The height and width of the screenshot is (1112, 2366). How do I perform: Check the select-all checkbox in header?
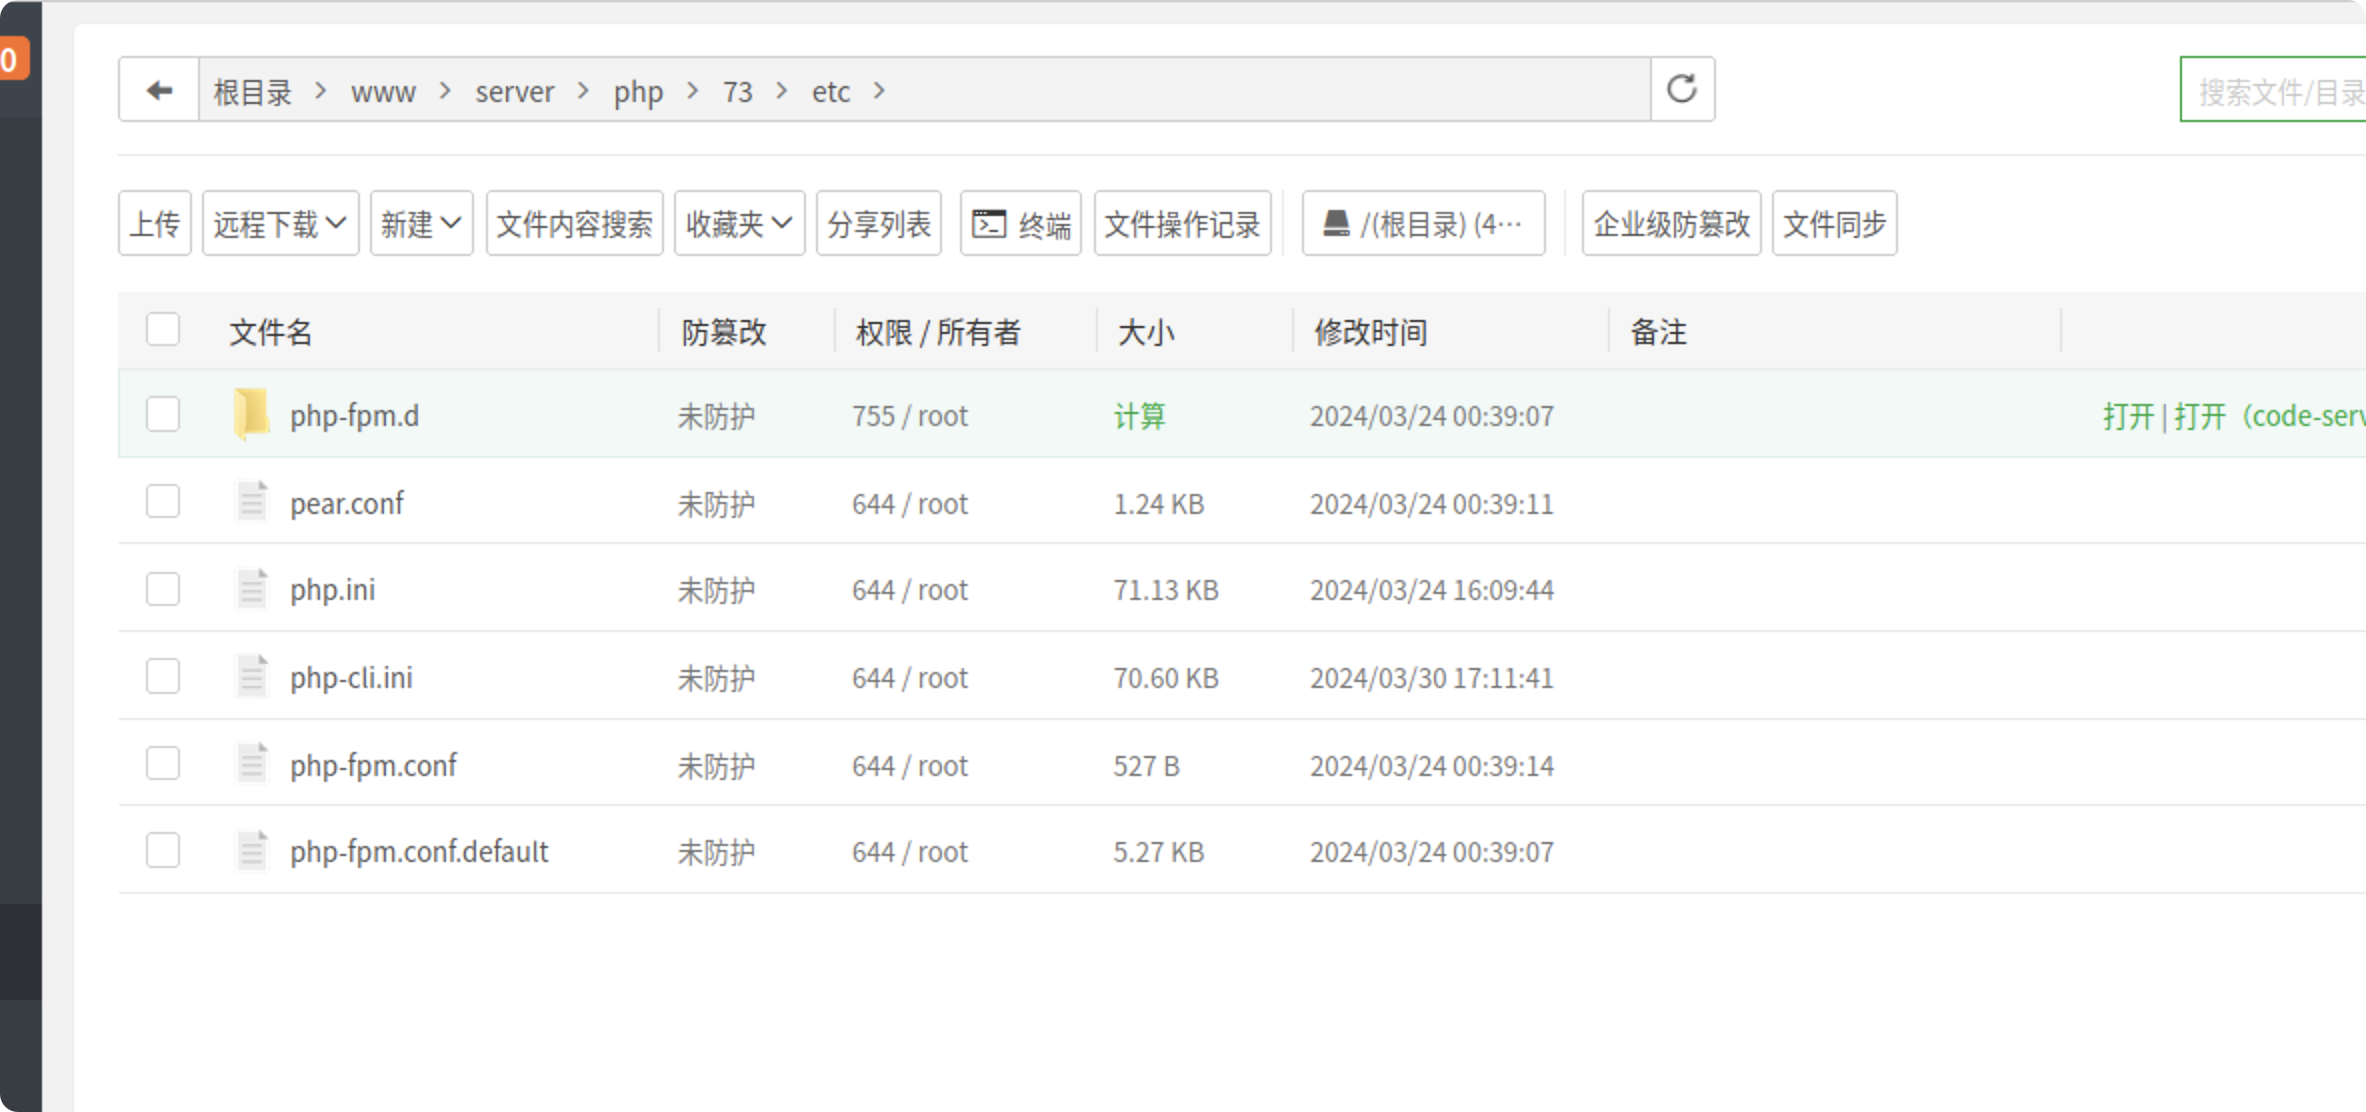163,330
